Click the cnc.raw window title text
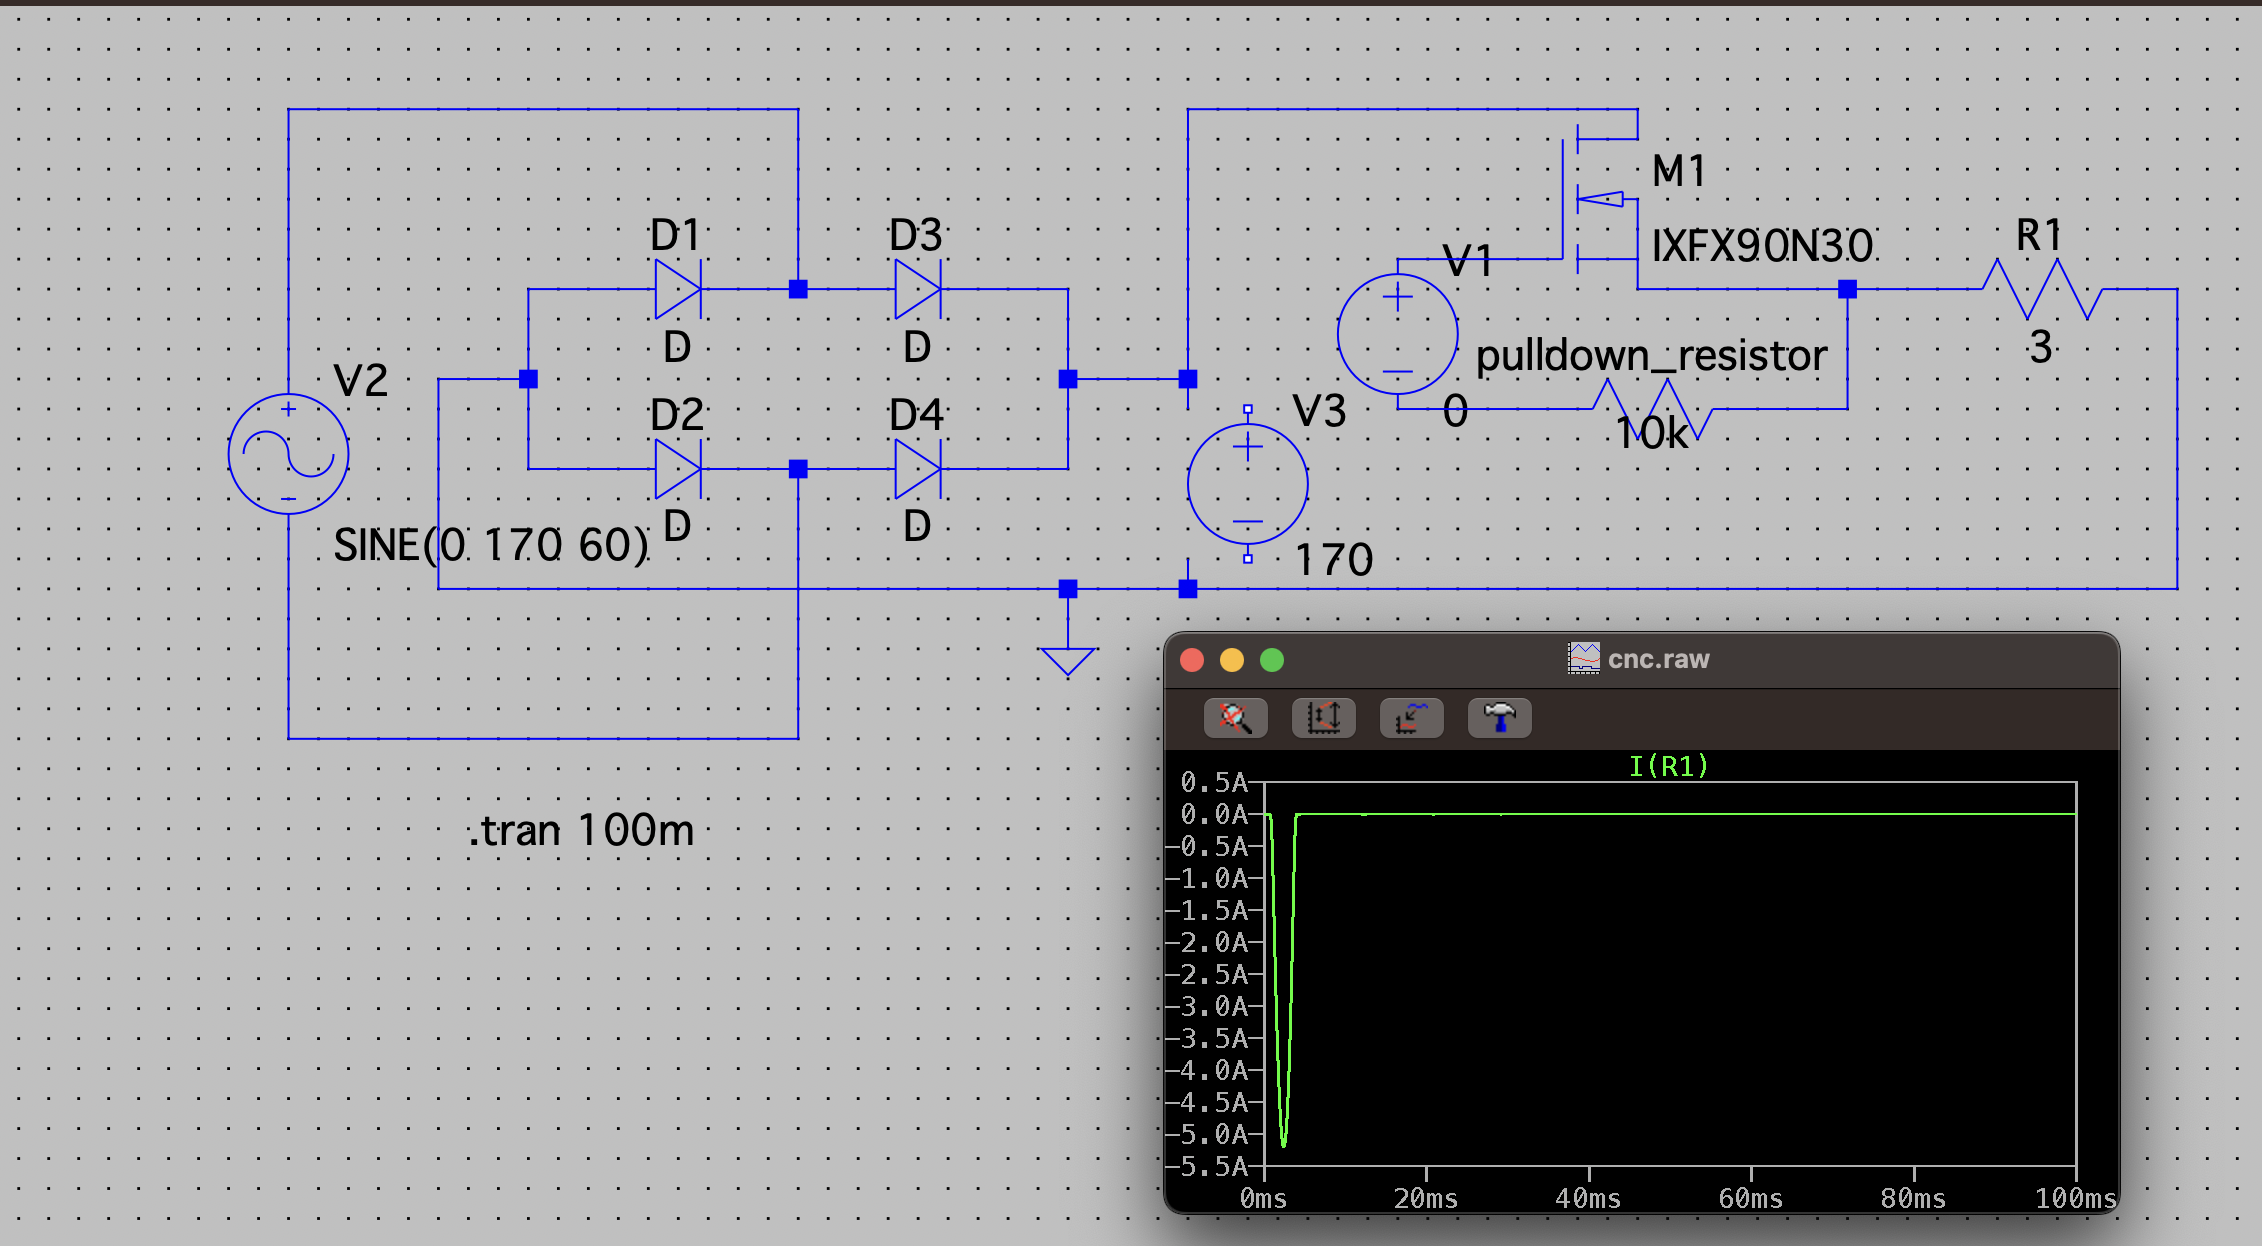Image resolution: width=2262 pixels, height=1246 pixels. tap(1658, 659)
